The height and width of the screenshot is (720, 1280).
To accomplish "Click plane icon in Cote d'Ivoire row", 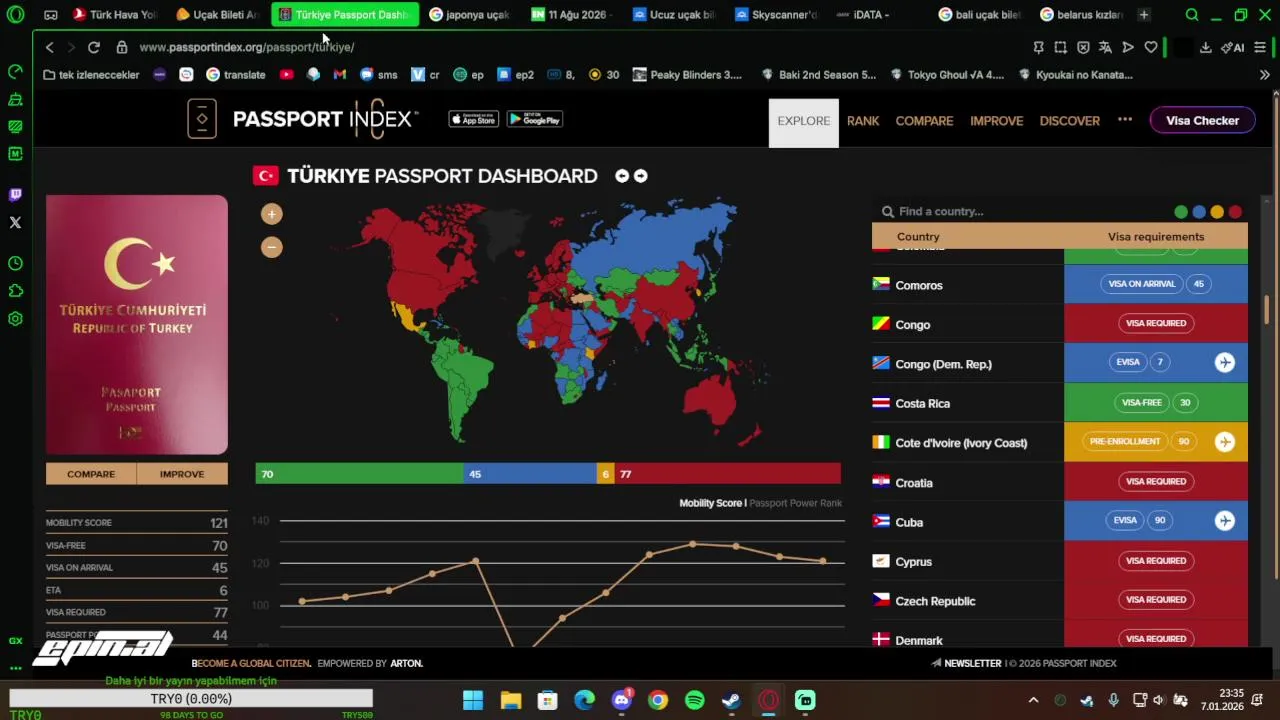I will [1225, 441].
